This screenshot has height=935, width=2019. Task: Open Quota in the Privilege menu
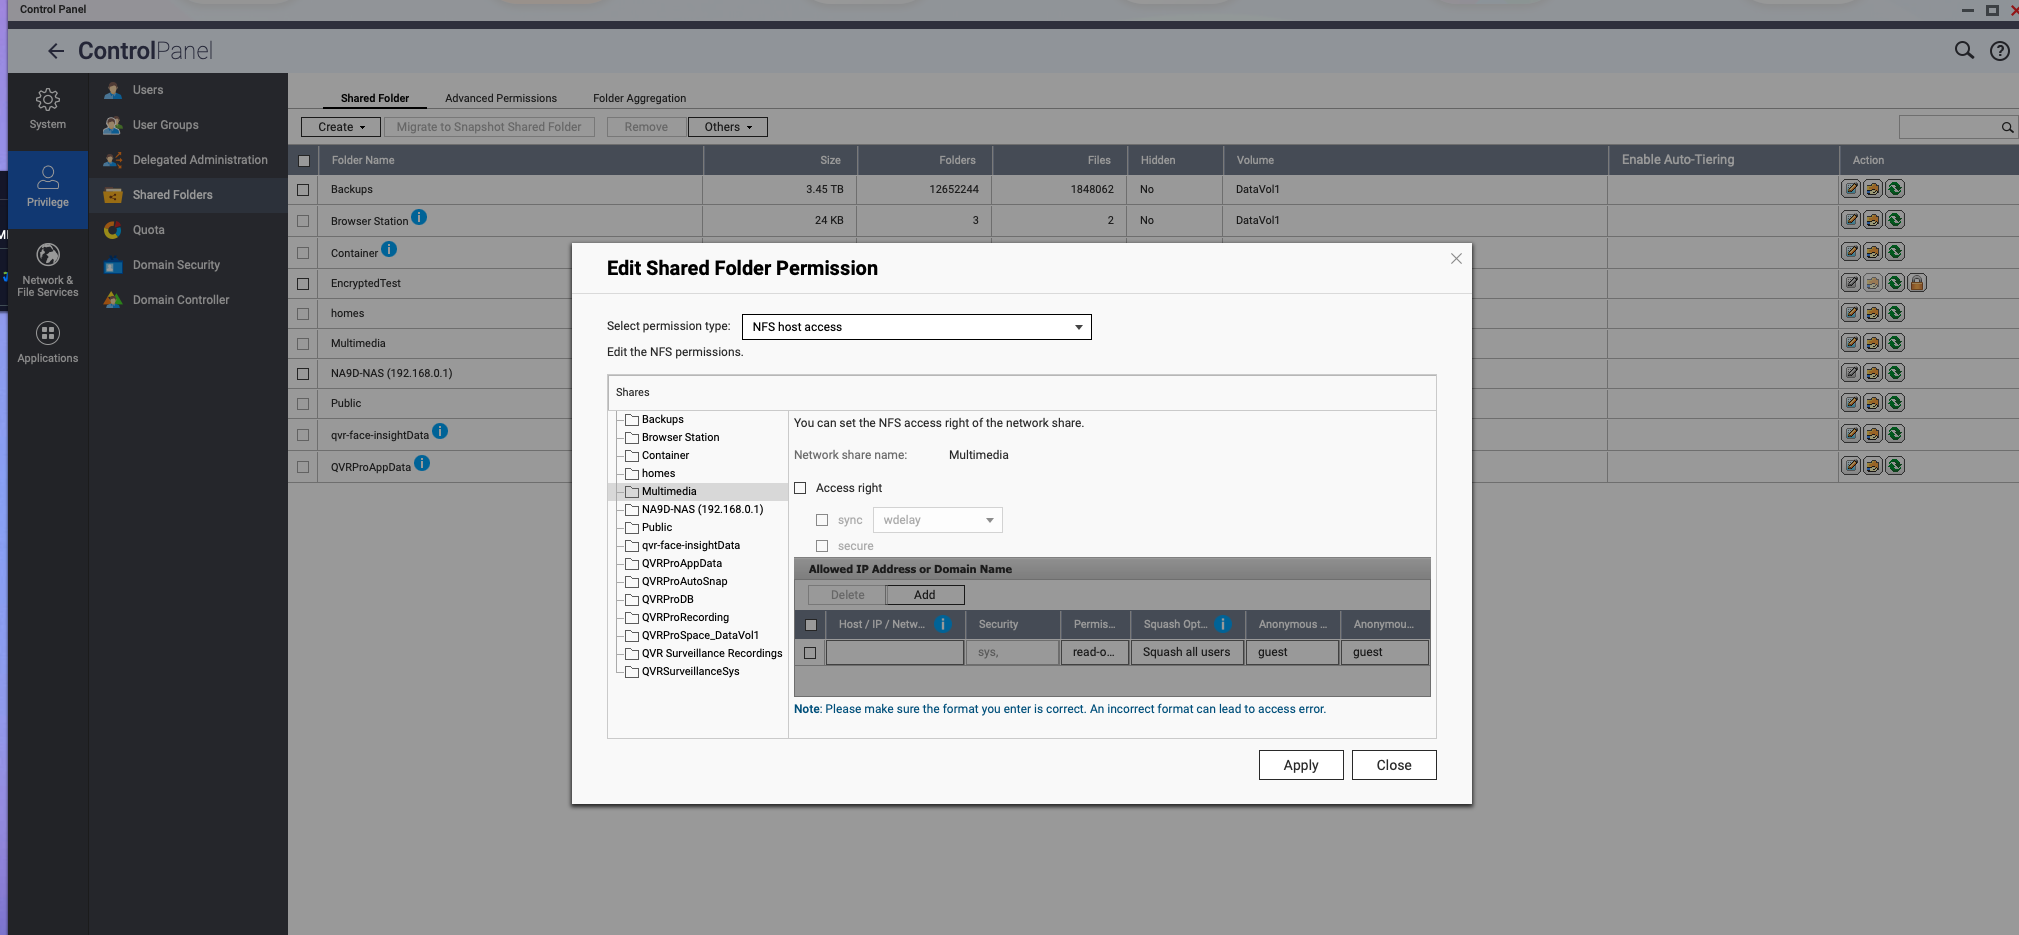[148, 230]
